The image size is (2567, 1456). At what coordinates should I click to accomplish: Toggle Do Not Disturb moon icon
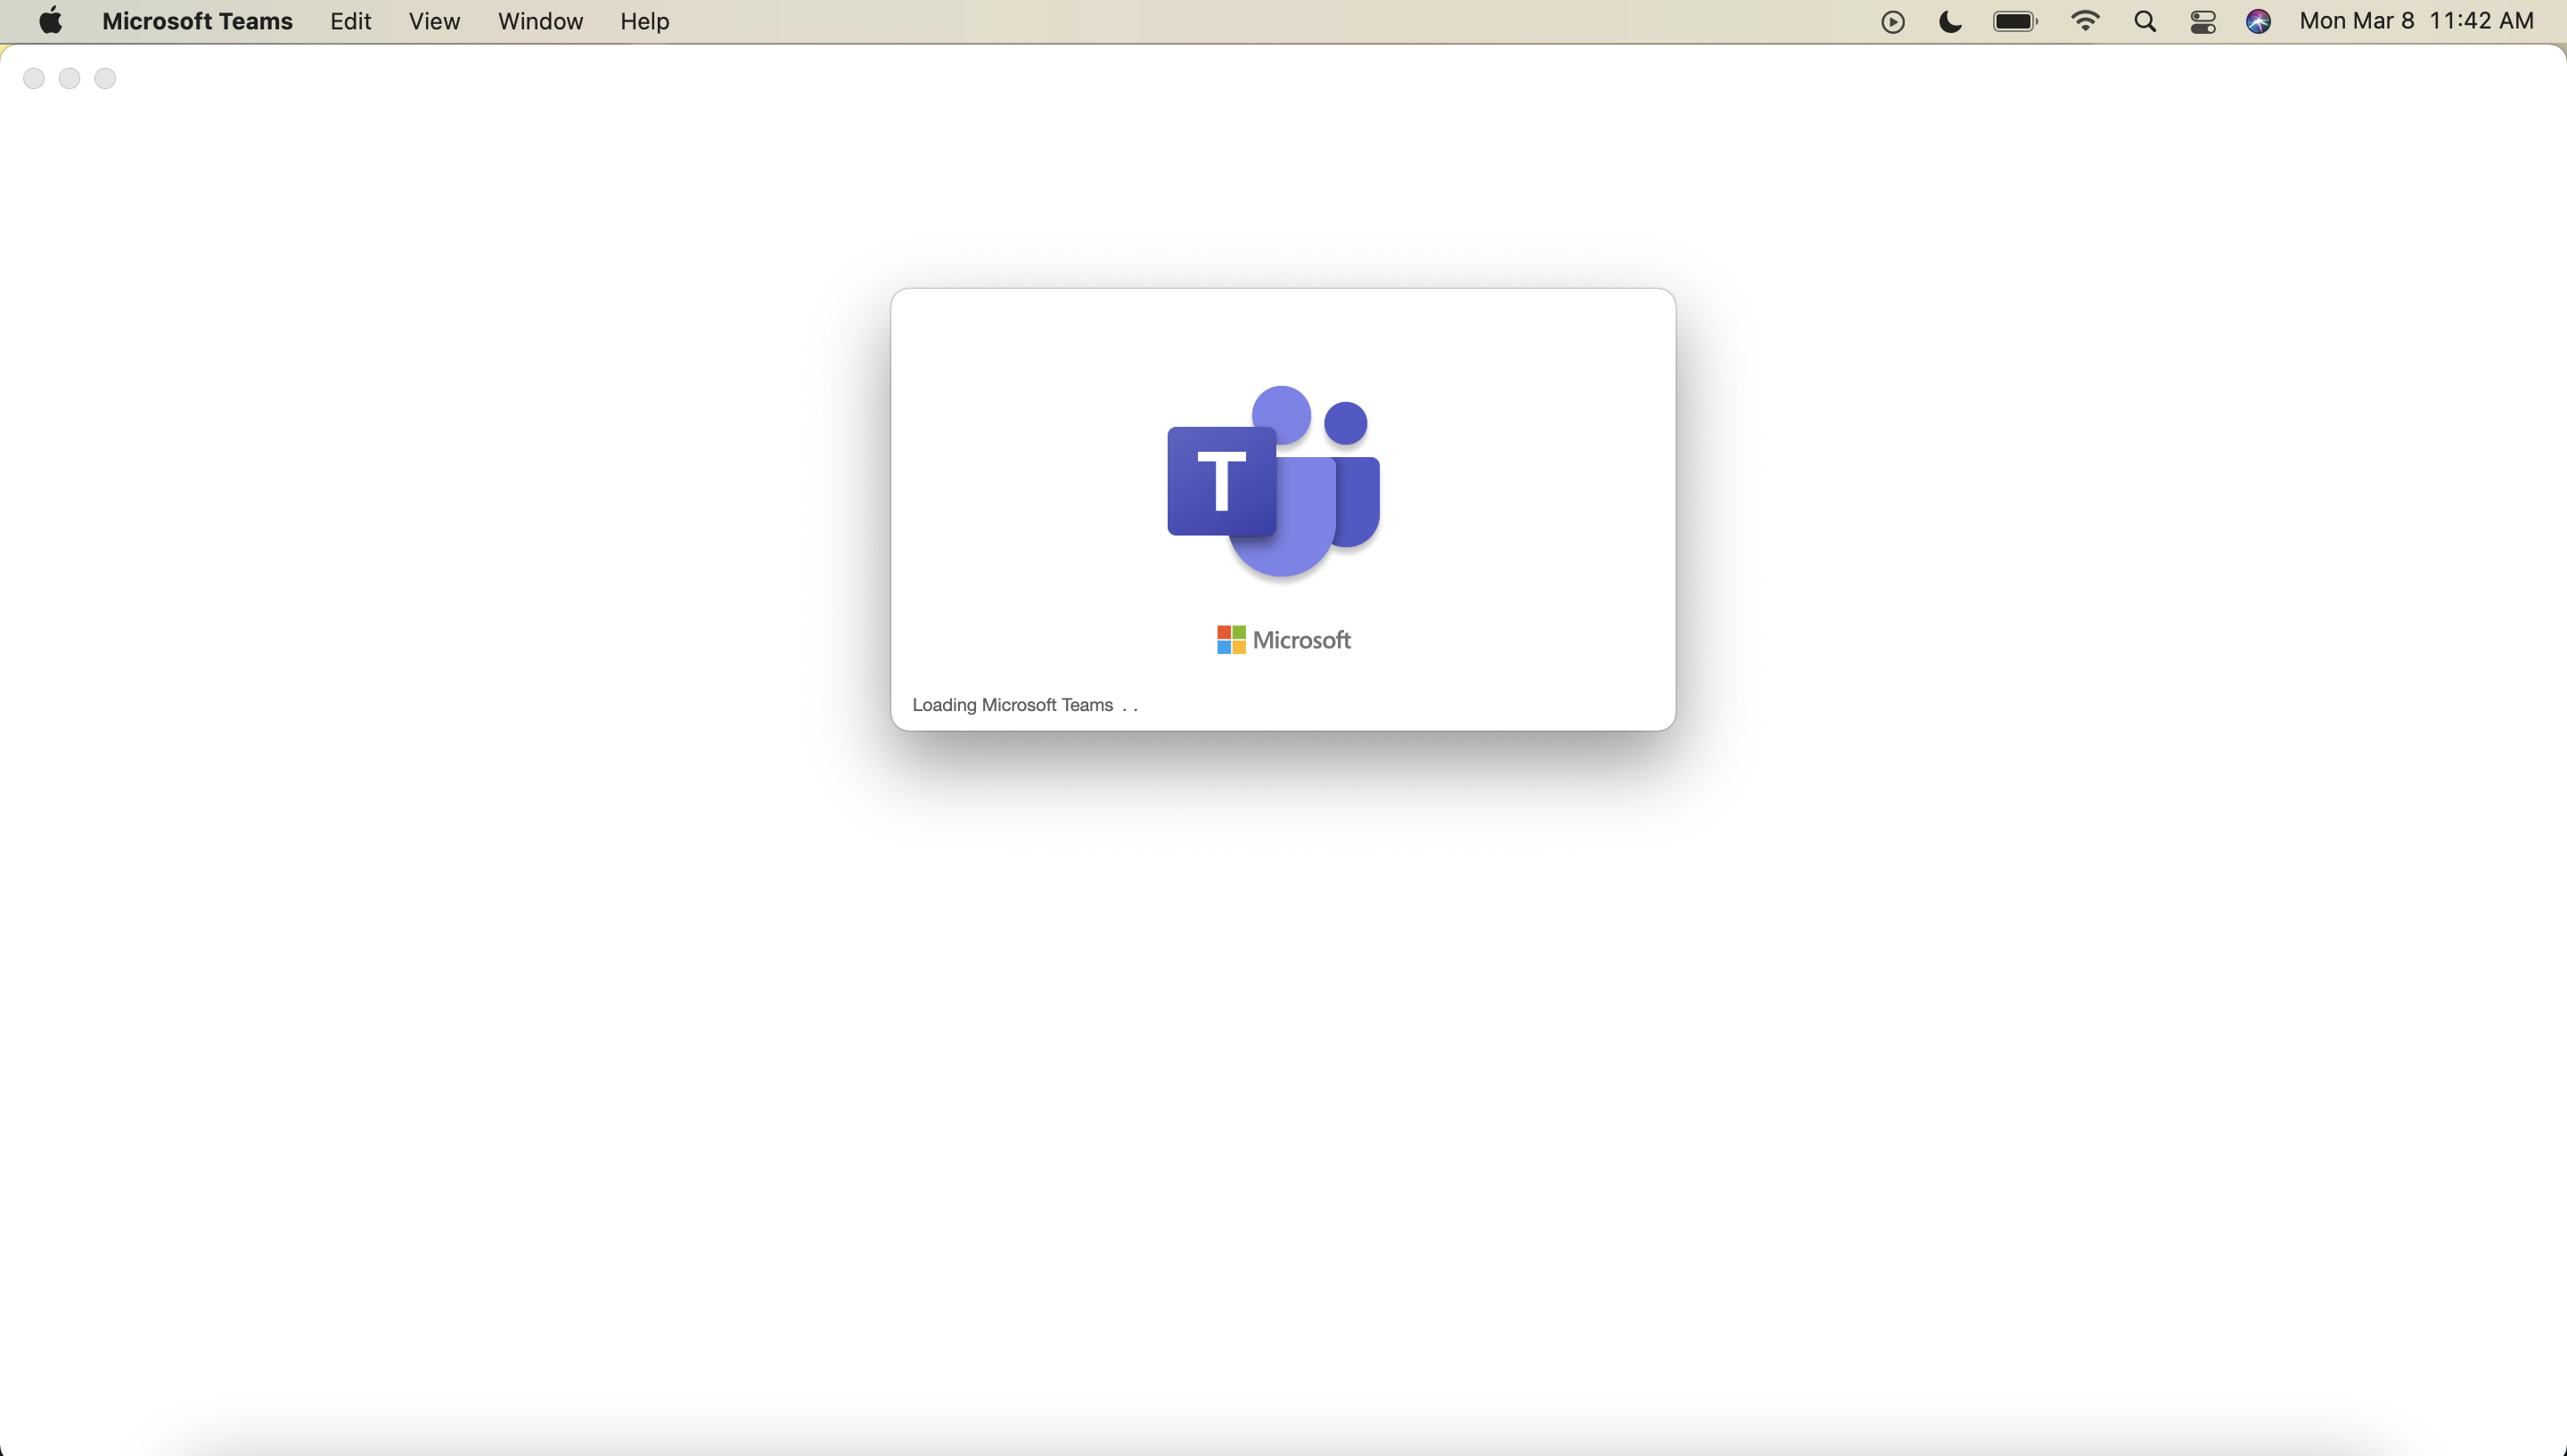point(1950,22)
